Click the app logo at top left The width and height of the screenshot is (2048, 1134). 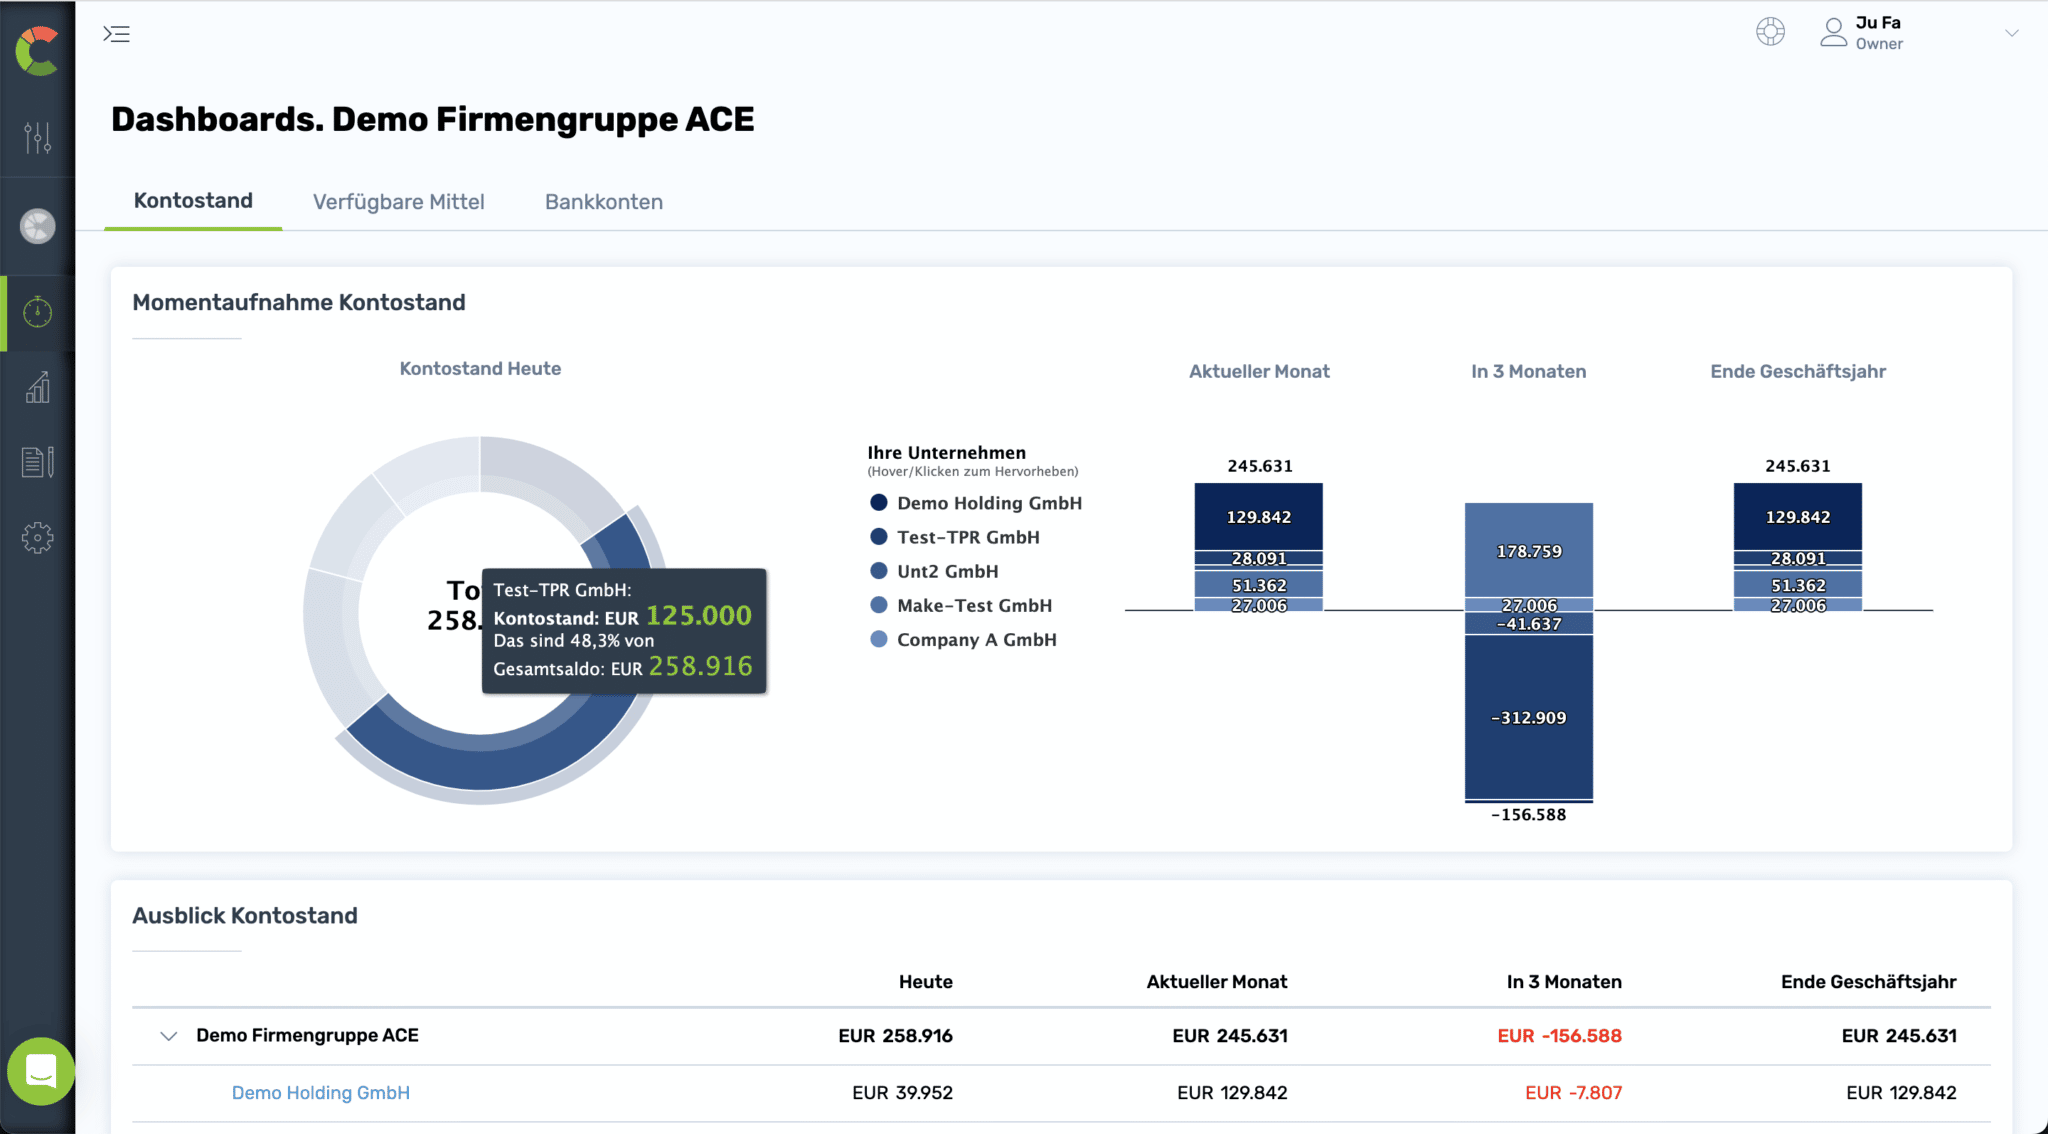38,50
